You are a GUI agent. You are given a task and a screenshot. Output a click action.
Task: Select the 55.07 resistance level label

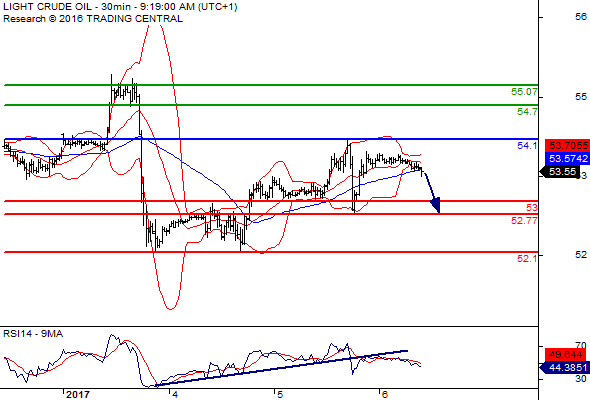point(524,91)
